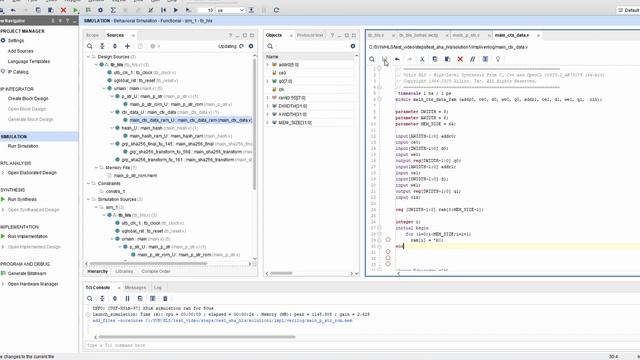Click the editor paste icon
This screenshot has height=360, width=640.
point(447,59)
